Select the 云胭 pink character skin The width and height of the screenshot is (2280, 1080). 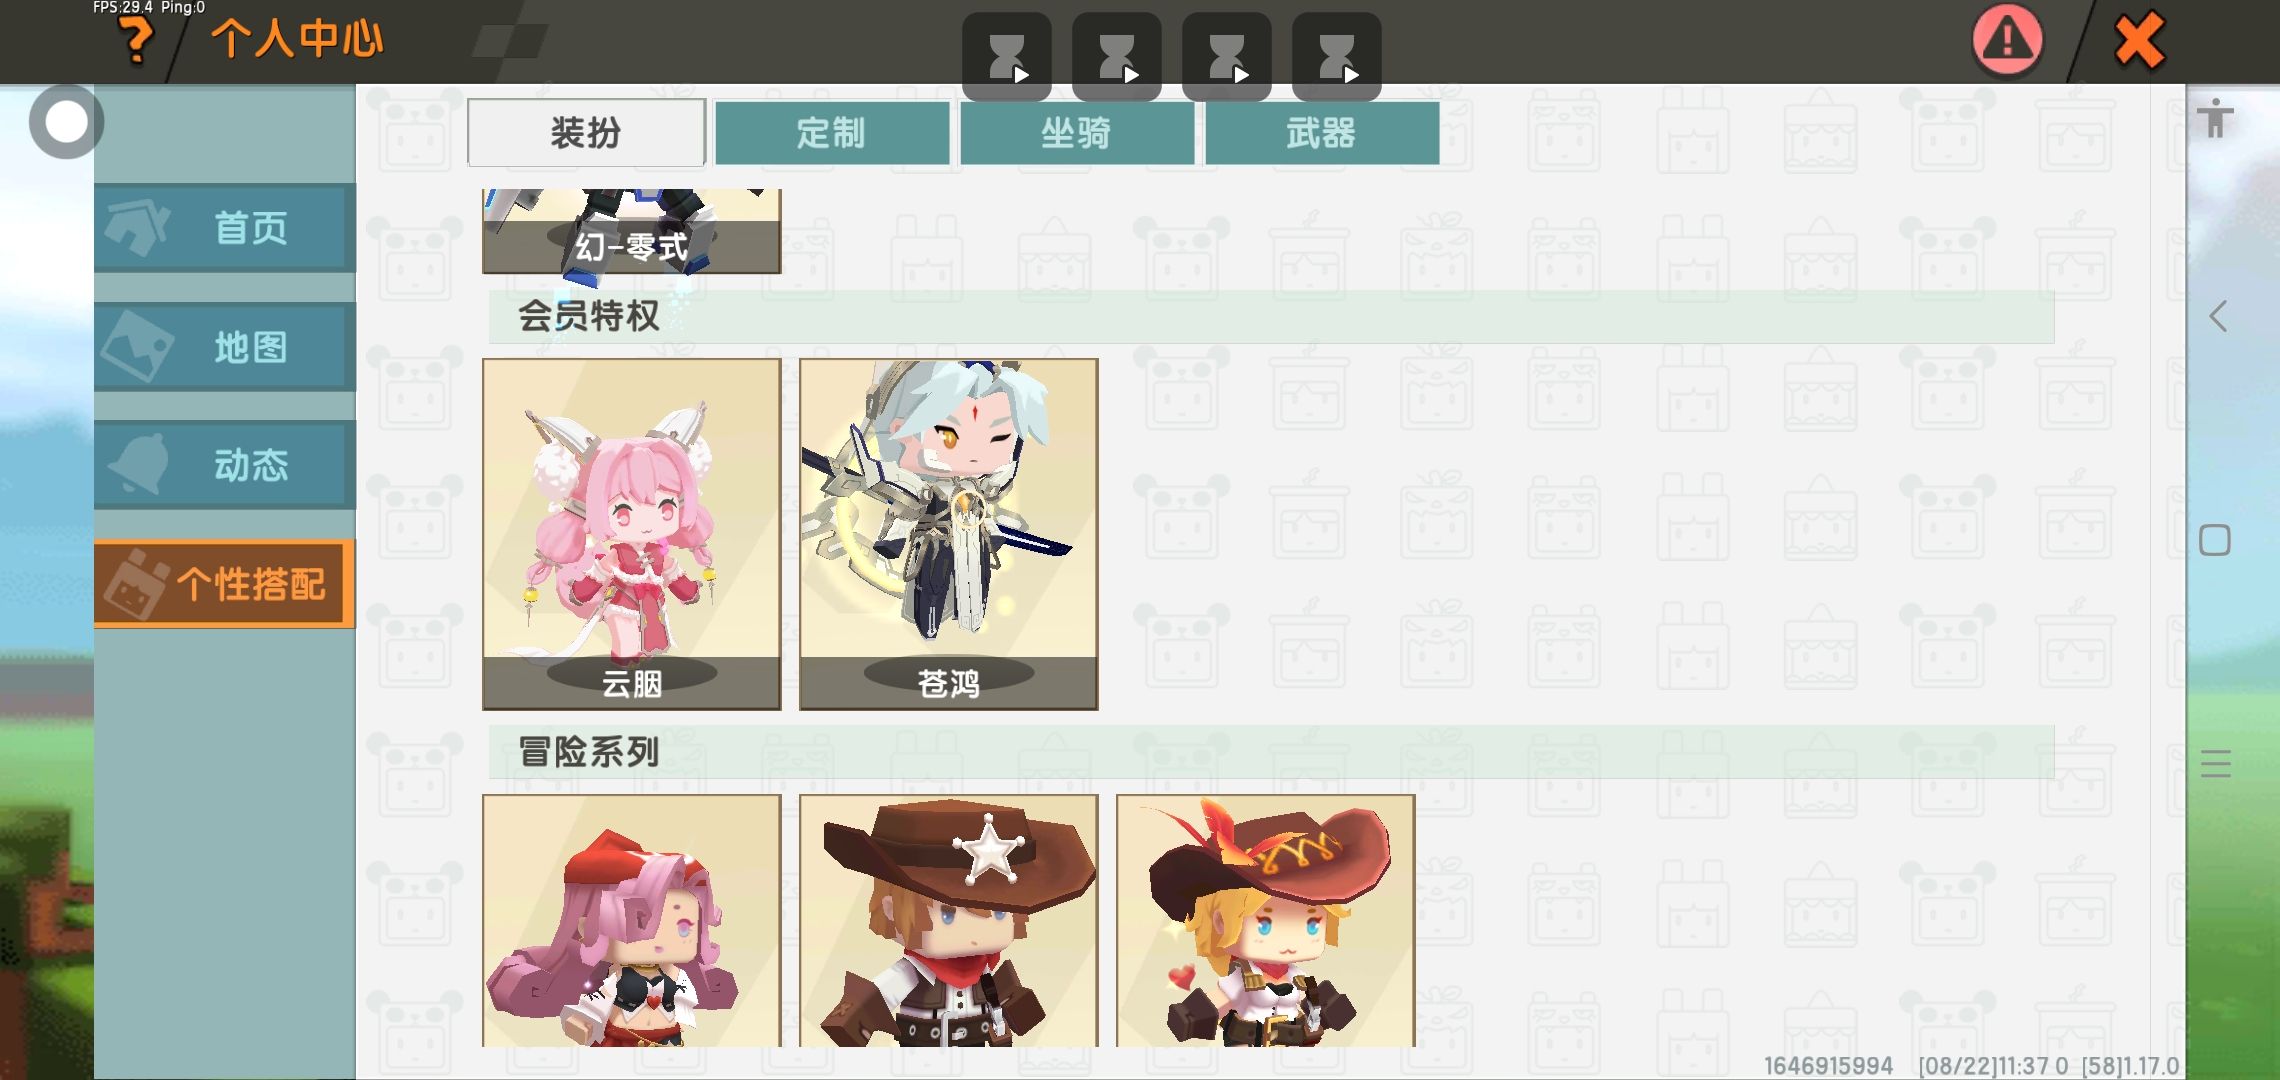[632, 534]
